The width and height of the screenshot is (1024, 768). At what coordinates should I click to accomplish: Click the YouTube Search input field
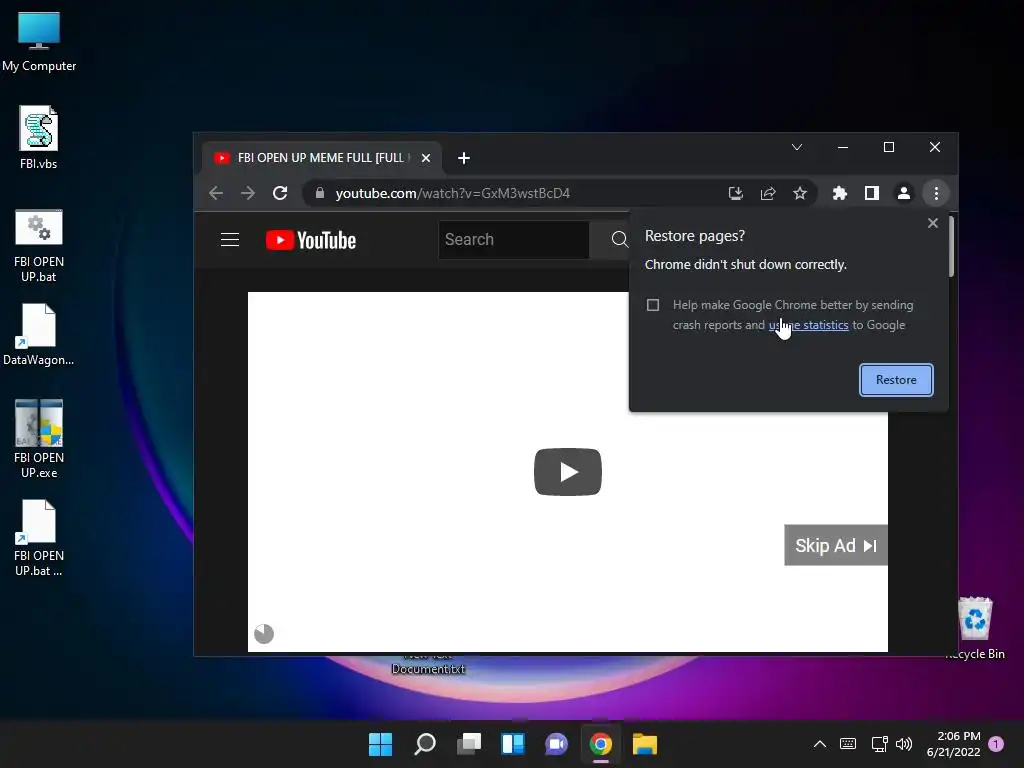(513, 240)
